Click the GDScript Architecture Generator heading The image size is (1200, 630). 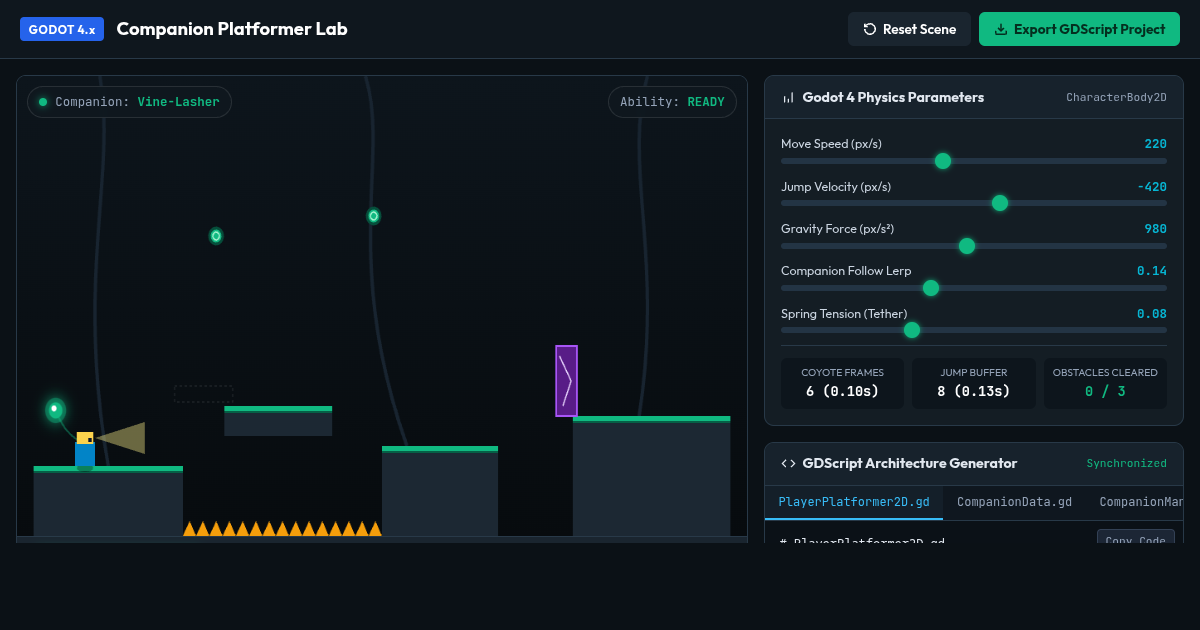(x=910, y=463)
